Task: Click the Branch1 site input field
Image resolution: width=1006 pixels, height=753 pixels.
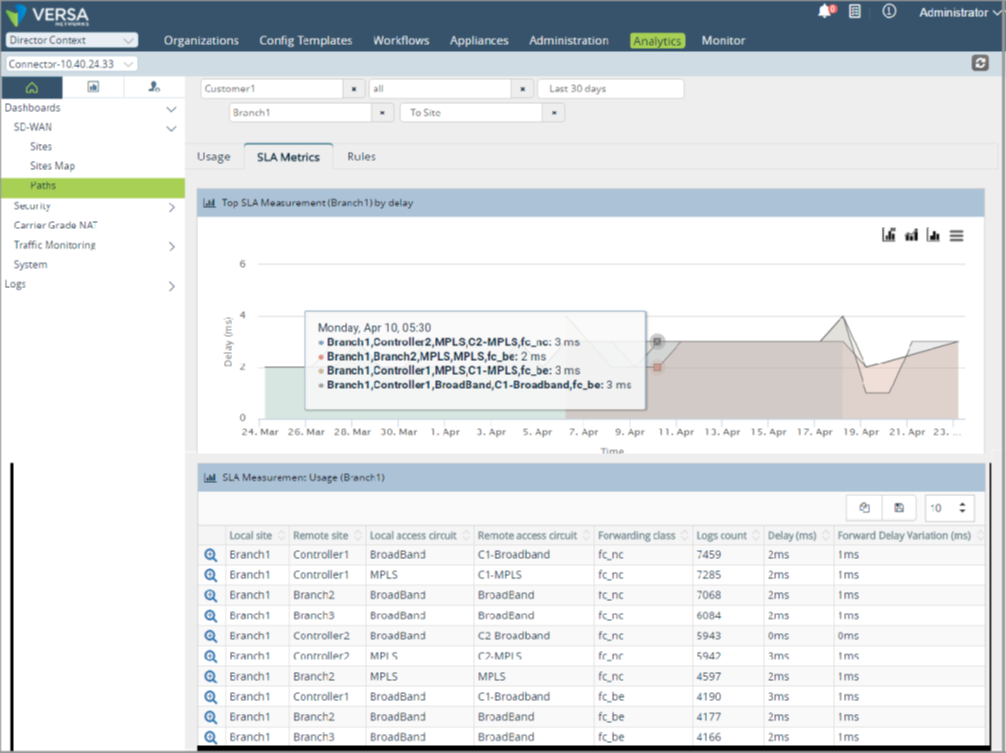Action: coord(300,113)
